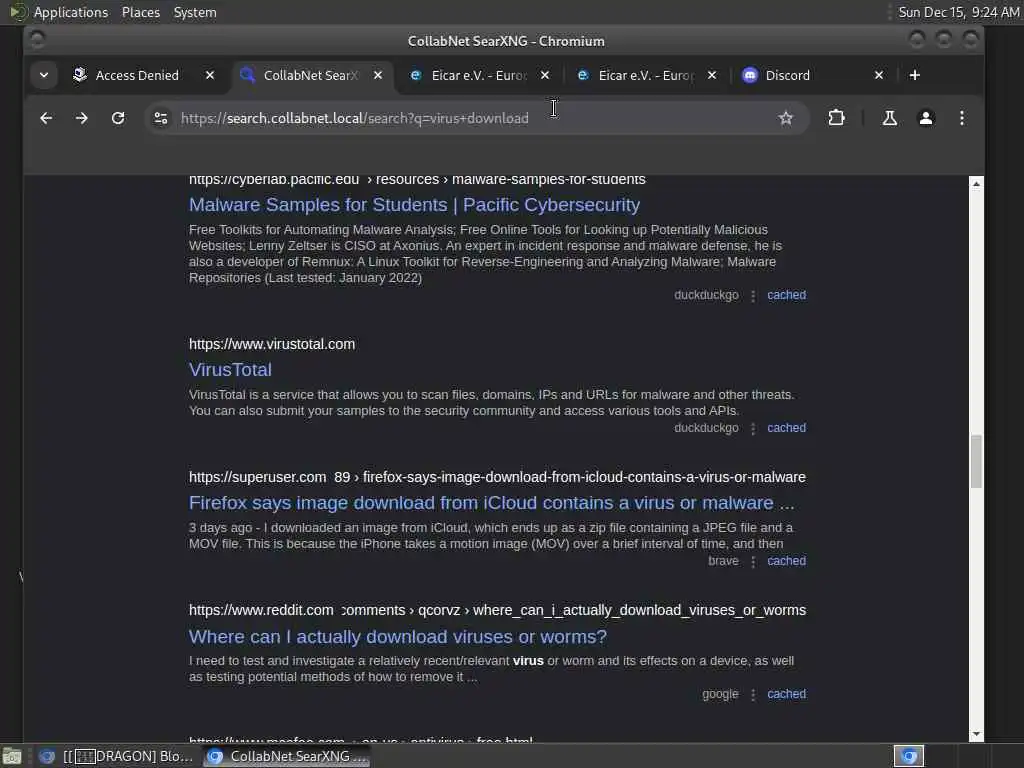Expand the tab search dropdown arrow

coord(44,75)
